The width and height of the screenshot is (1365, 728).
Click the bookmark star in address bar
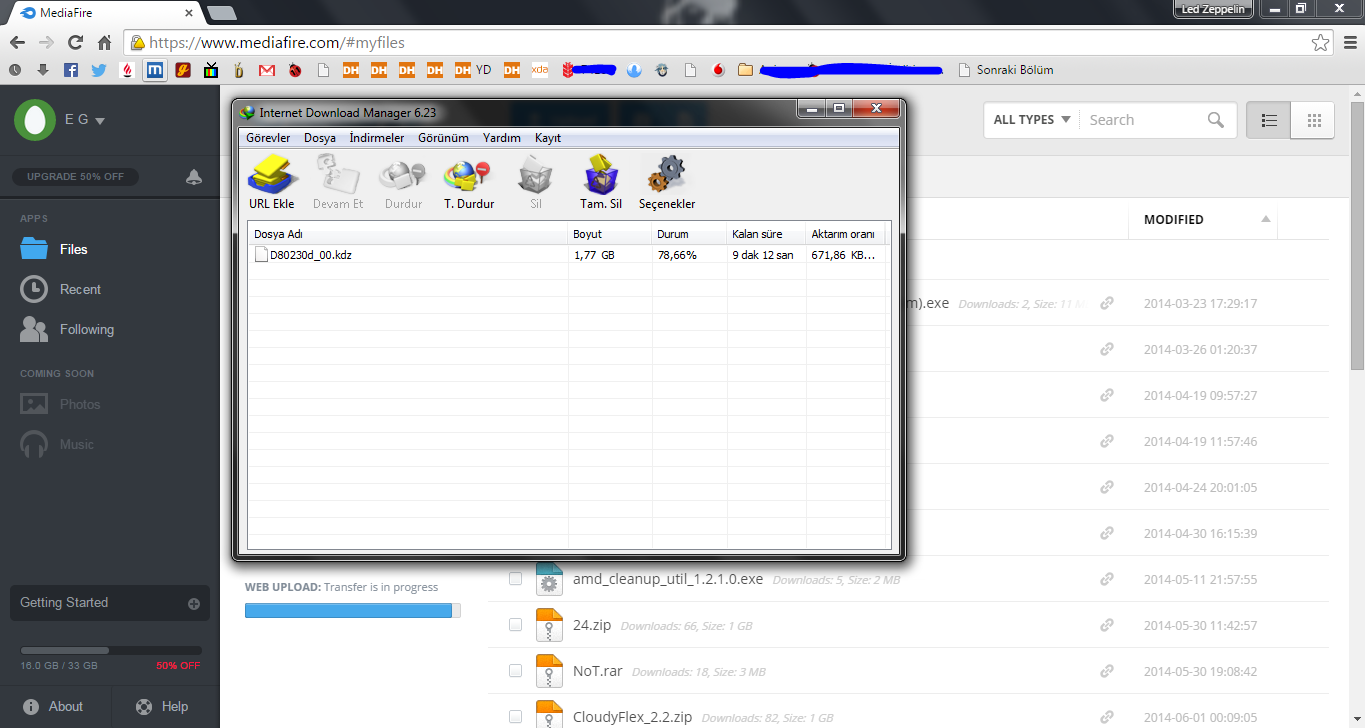click(1321, 43)
